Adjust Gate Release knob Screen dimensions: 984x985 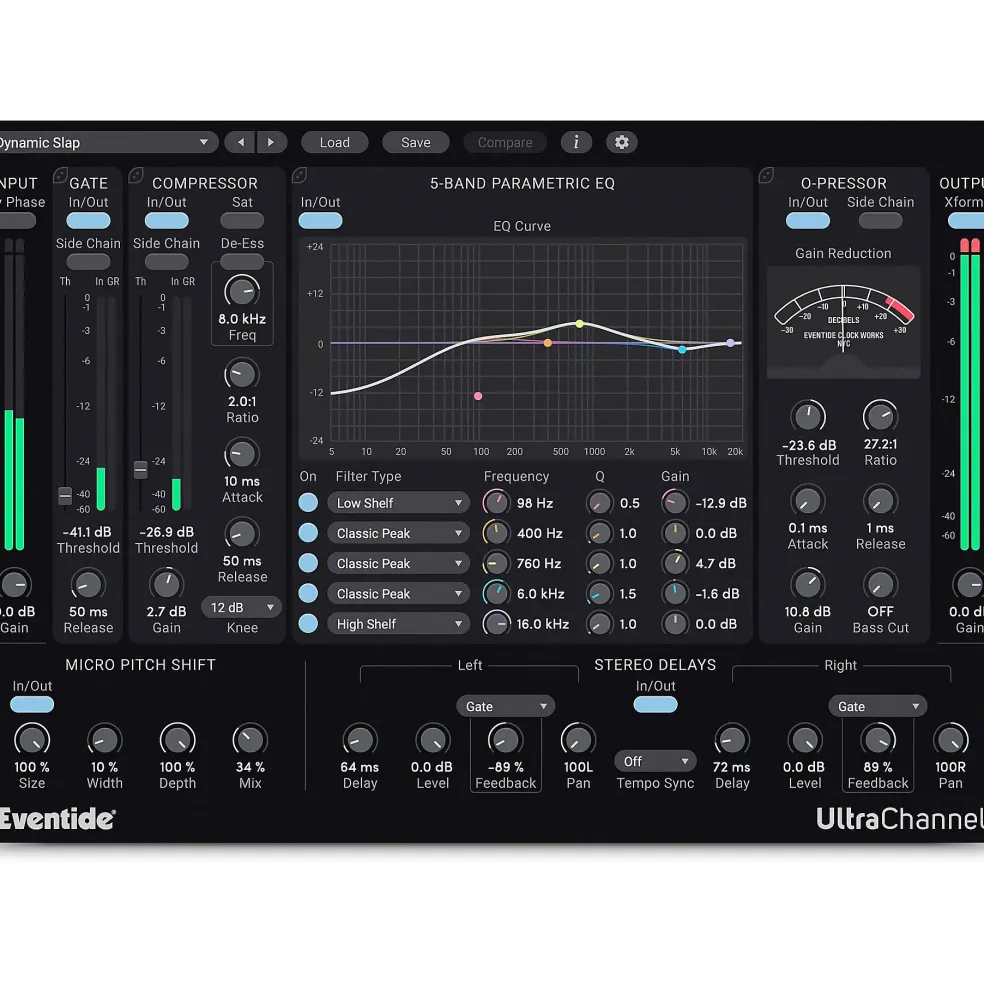coord(88,584)
